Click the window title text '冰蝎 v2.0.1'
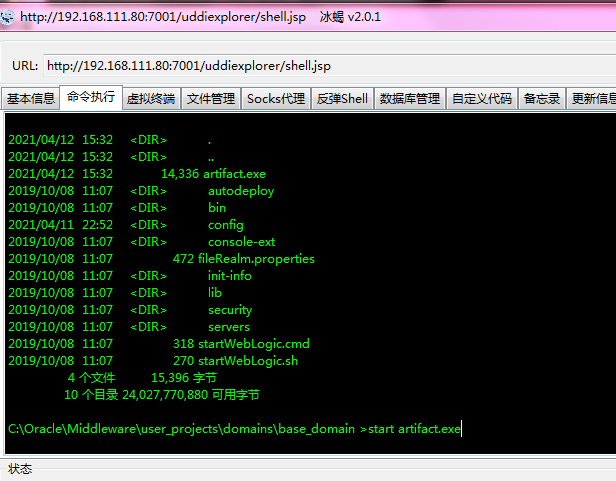 pyautogui.click(x=350, y=17)
